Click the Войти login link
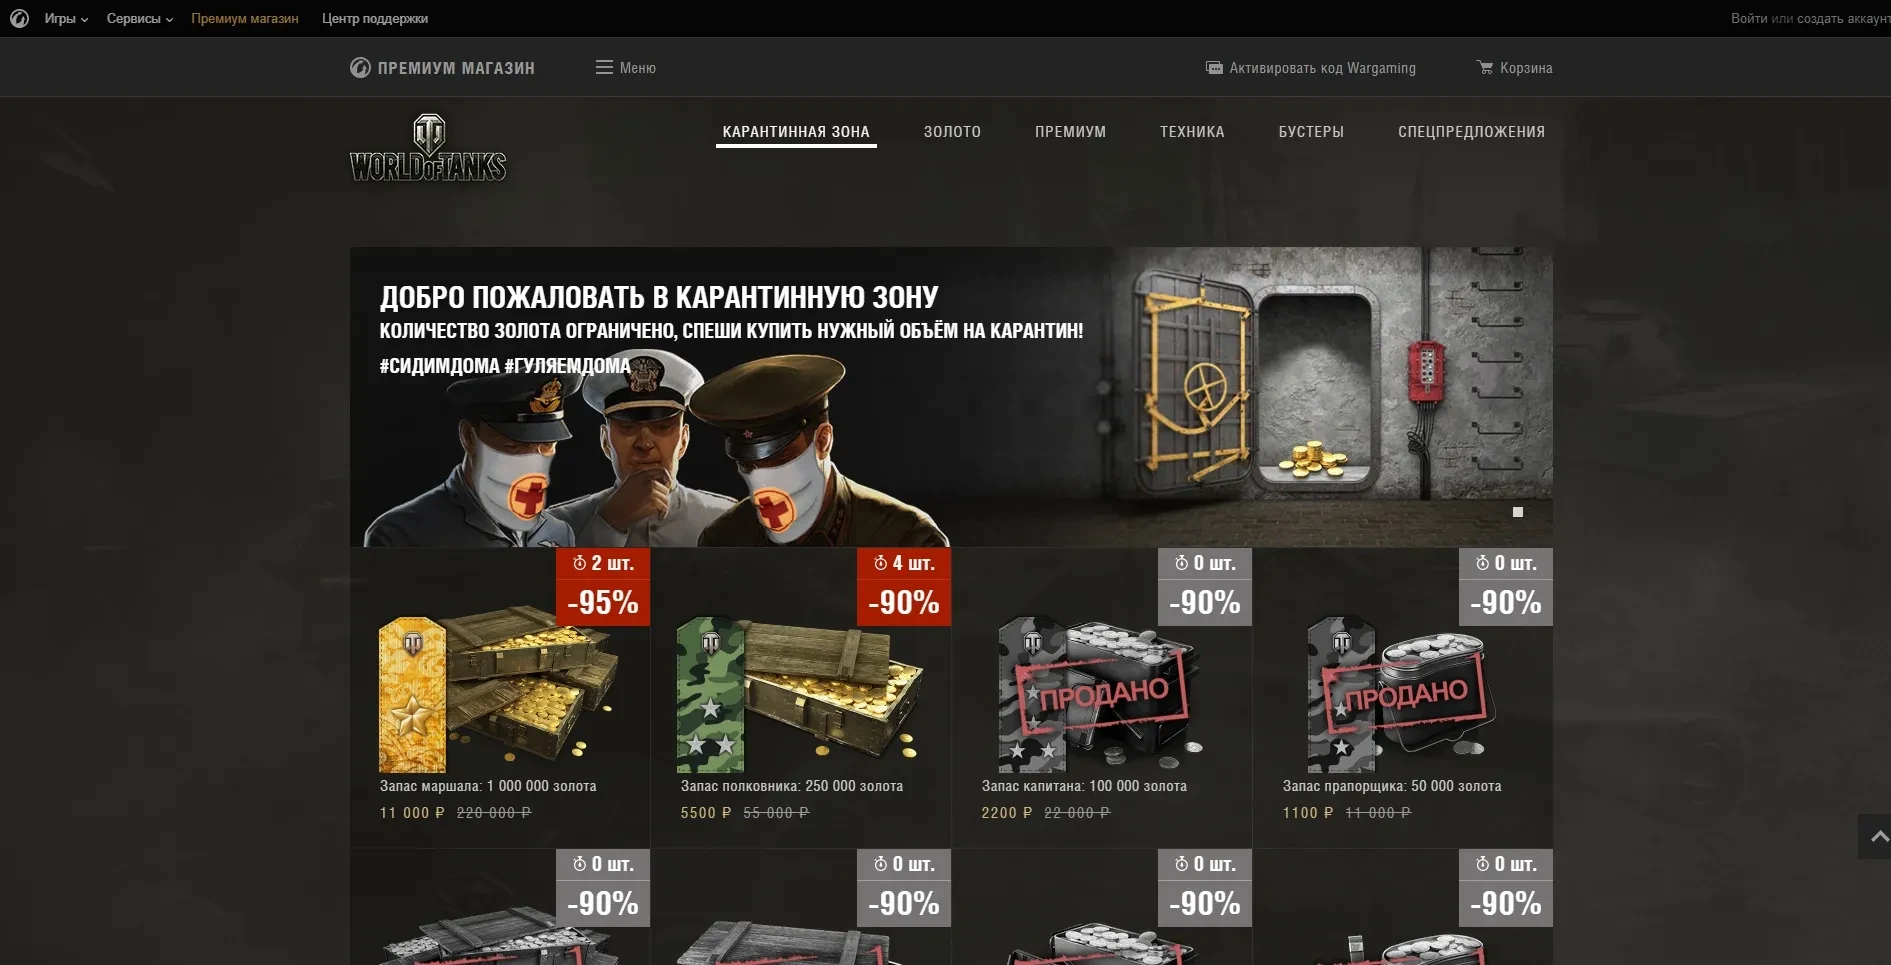 pyautogui.click(x=1749, y=18)
